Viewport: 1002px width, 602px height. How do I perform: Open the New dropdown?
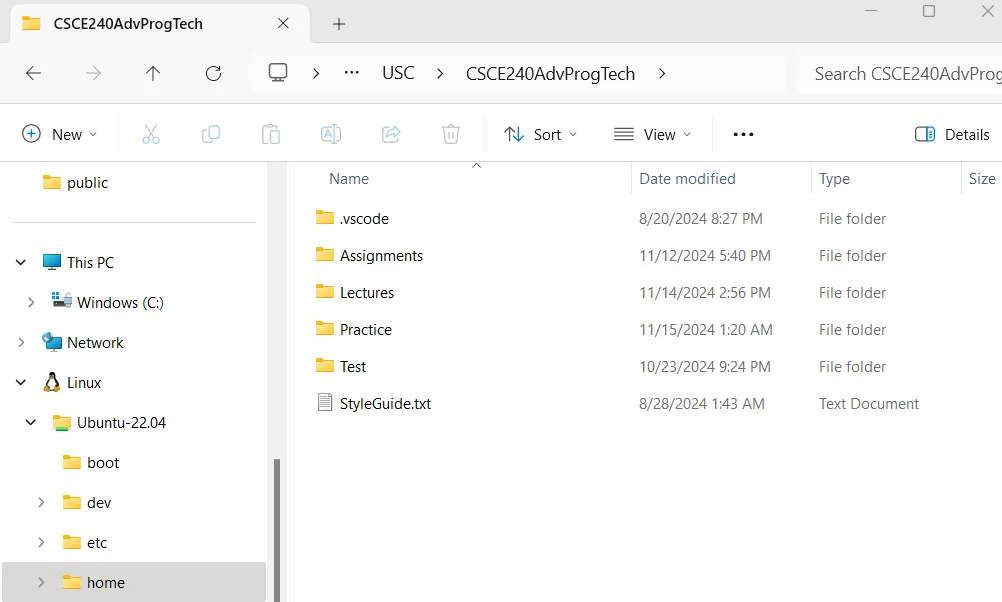pos(60,133)
